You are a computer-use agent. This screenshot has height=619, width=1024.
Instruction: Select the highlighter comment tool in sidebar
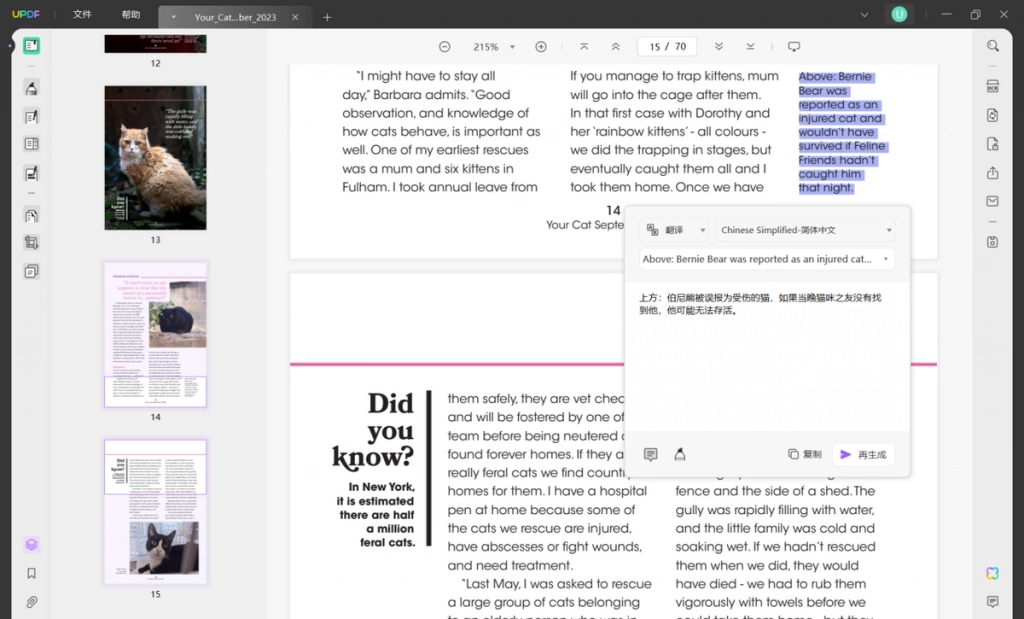[x=31, y=87]
